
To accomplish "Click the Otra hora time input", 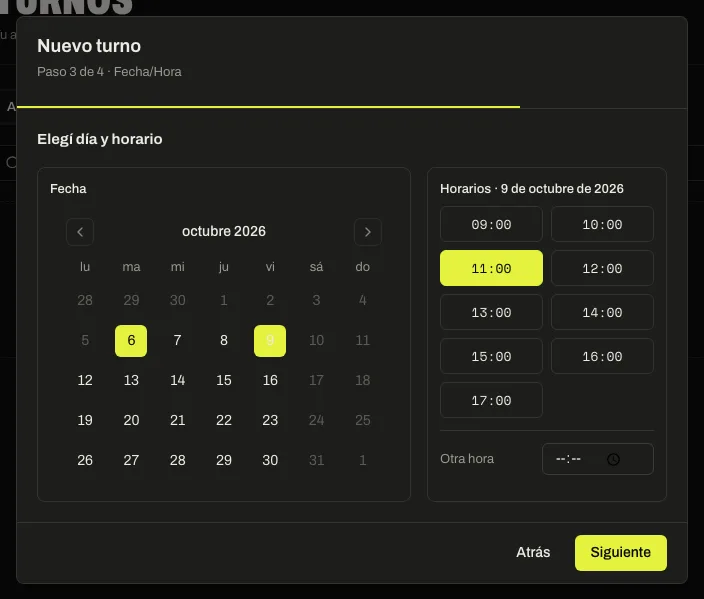I will [598, 459].
